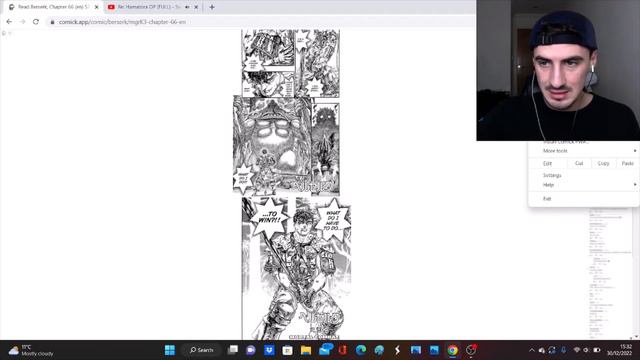Click Cut in the Chrome menu
The width and height of the screenshot is (640, 360).
[x=579, y=163]
